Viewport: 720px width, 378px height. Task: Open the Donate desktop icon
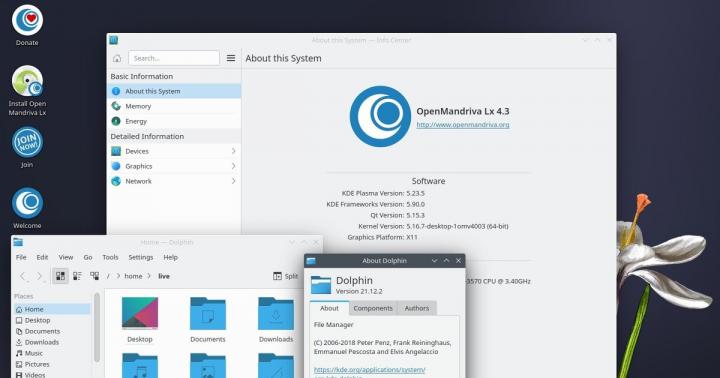[27, 21]
